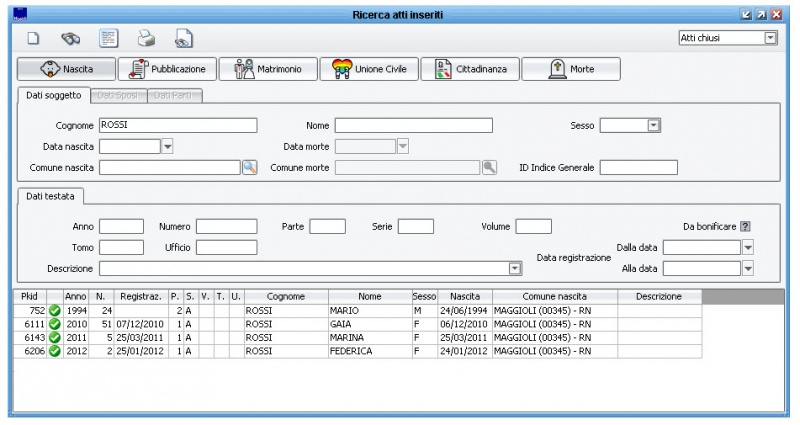Click green check status of record 752
Screen dimensions: 800x425
coord(55,310)
